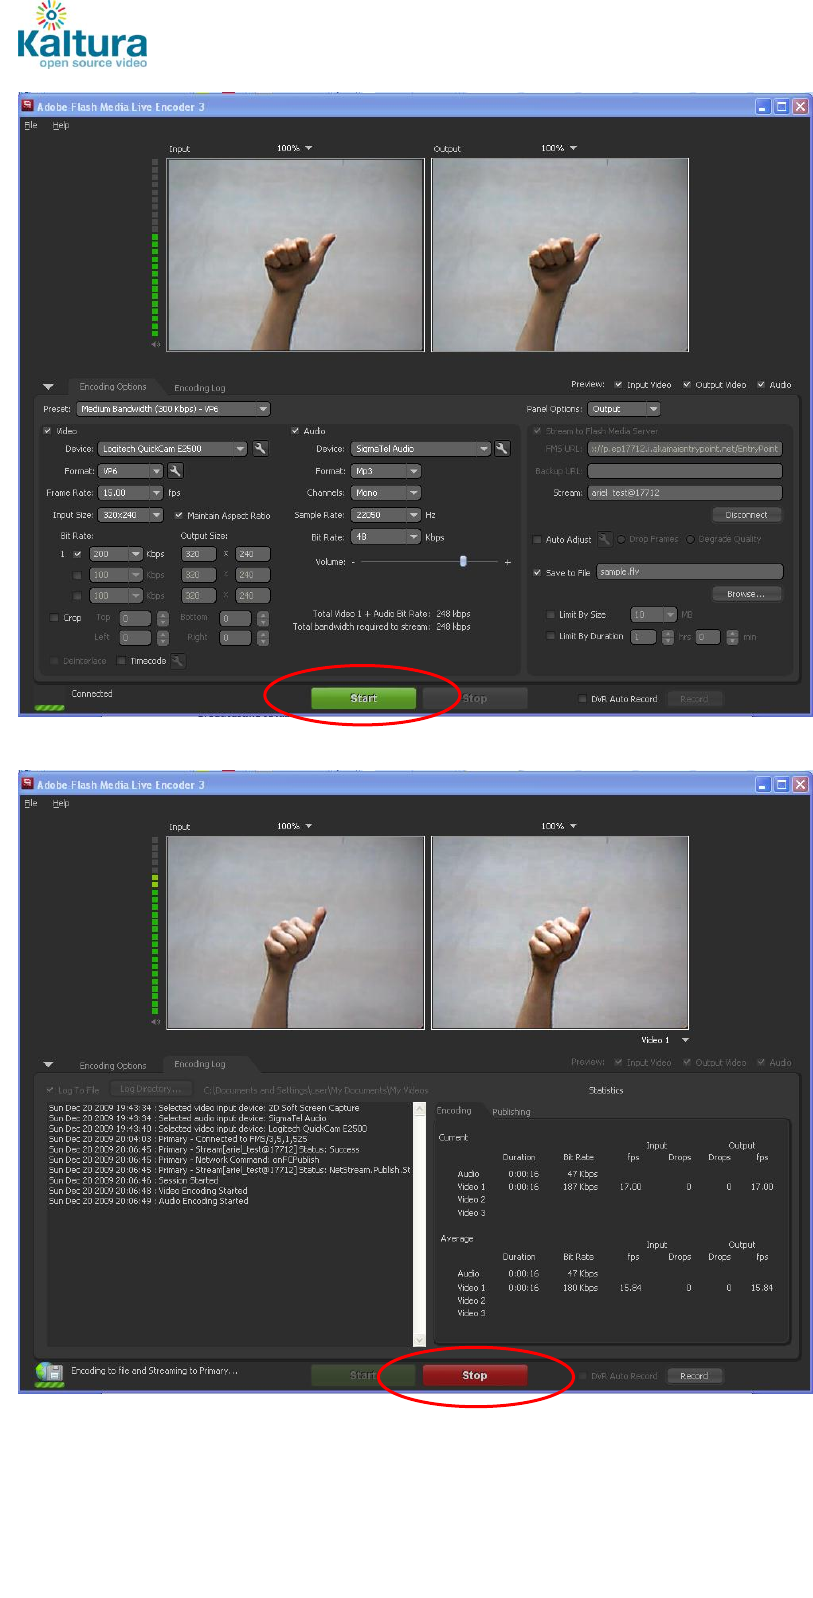The width and height of the screenshot is (813, 1598).
Task: Open video format settings wrench beside VP6
Action: tap(175, 471)
